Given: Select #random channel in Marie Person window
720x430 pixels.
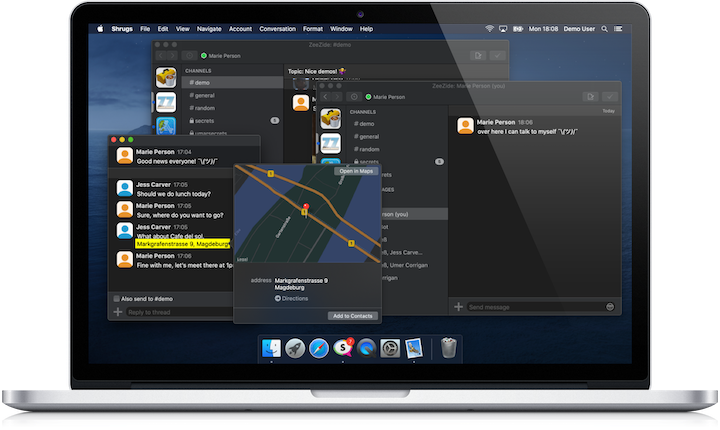Looking at the screenshot, I should pyautogui.click(x=397, y=149).
